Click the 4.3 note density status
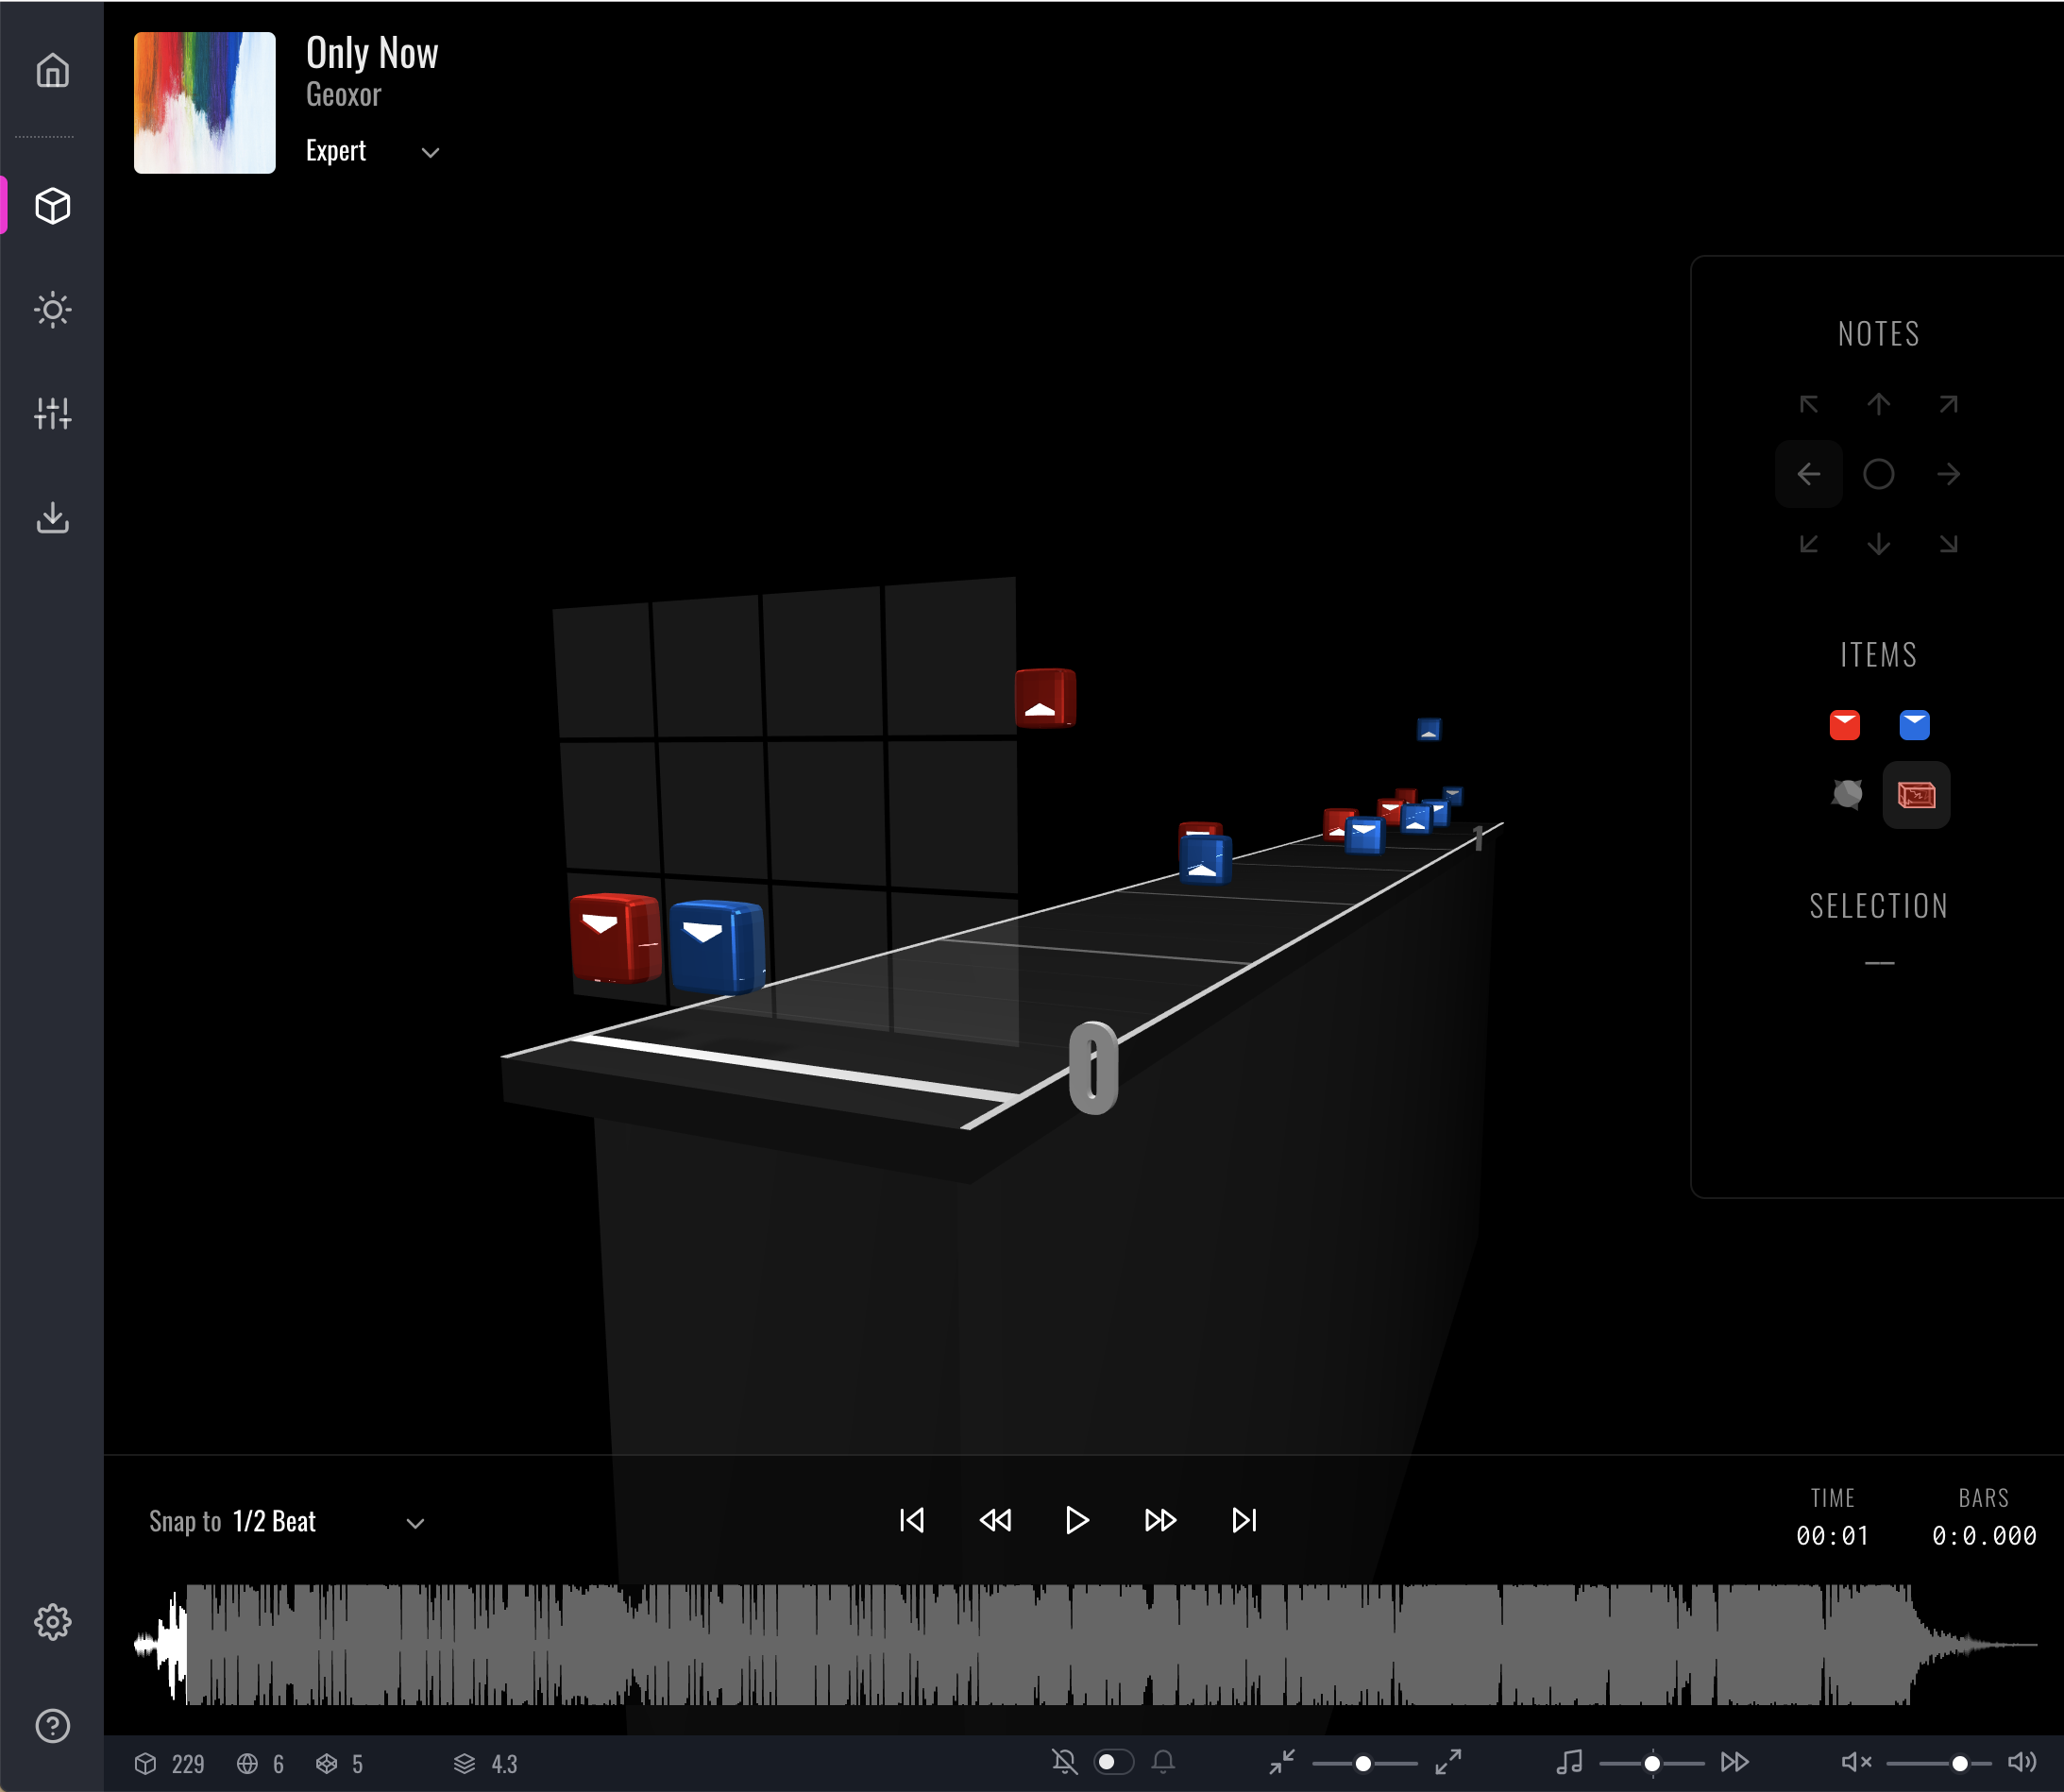Image resolution: width=2064 pixels, height=1792 pixels. click(x=486, y=1764)
